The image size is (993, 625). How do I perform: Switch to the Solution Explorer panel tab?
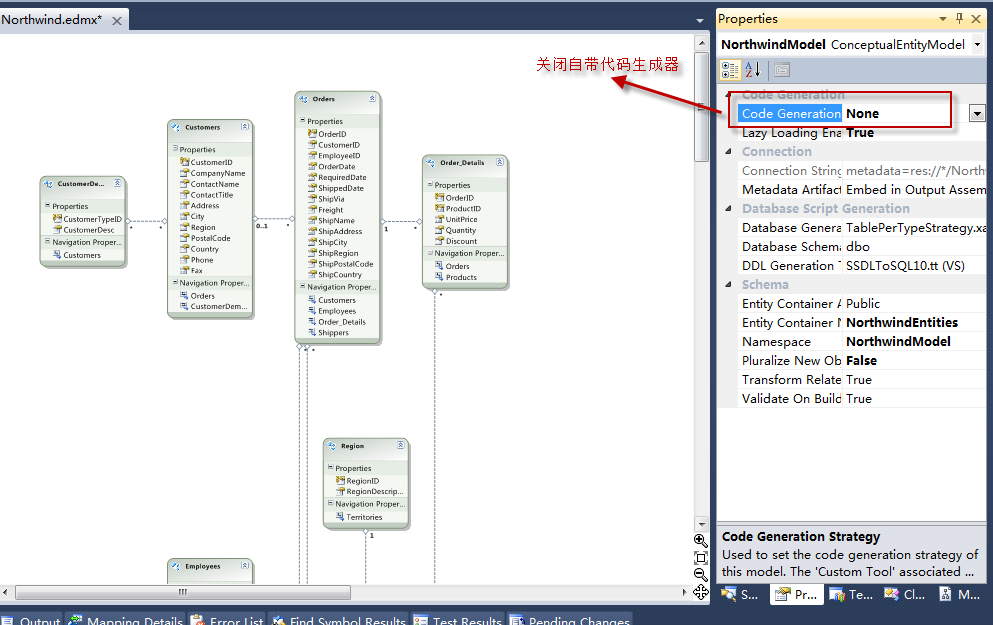[741, 594]
